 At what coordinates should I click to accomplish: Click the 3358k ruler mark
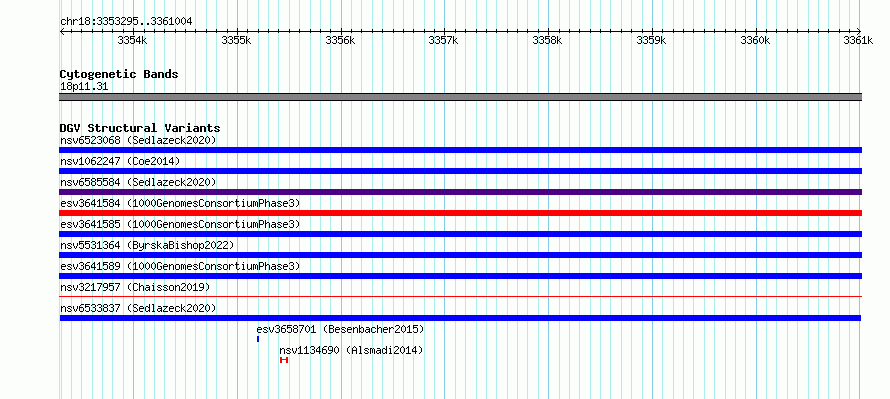tap(548, 40)
